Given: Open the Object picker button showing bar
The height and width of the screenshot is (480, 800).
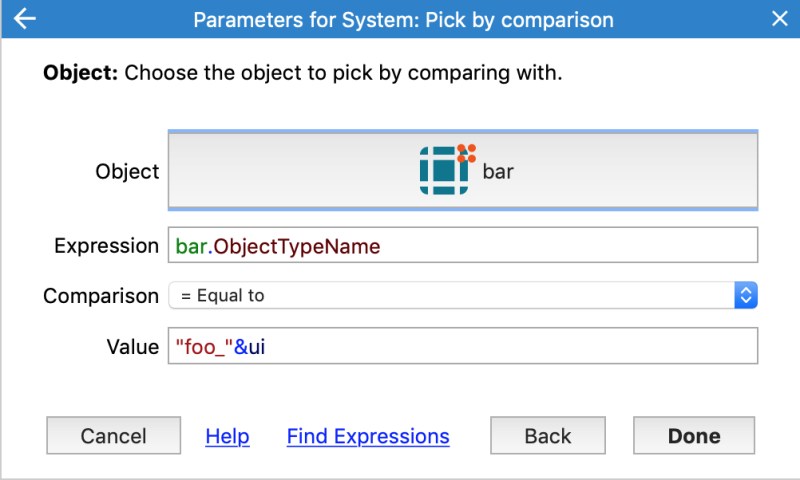Looking at the screenshot, I should [463, 170].
